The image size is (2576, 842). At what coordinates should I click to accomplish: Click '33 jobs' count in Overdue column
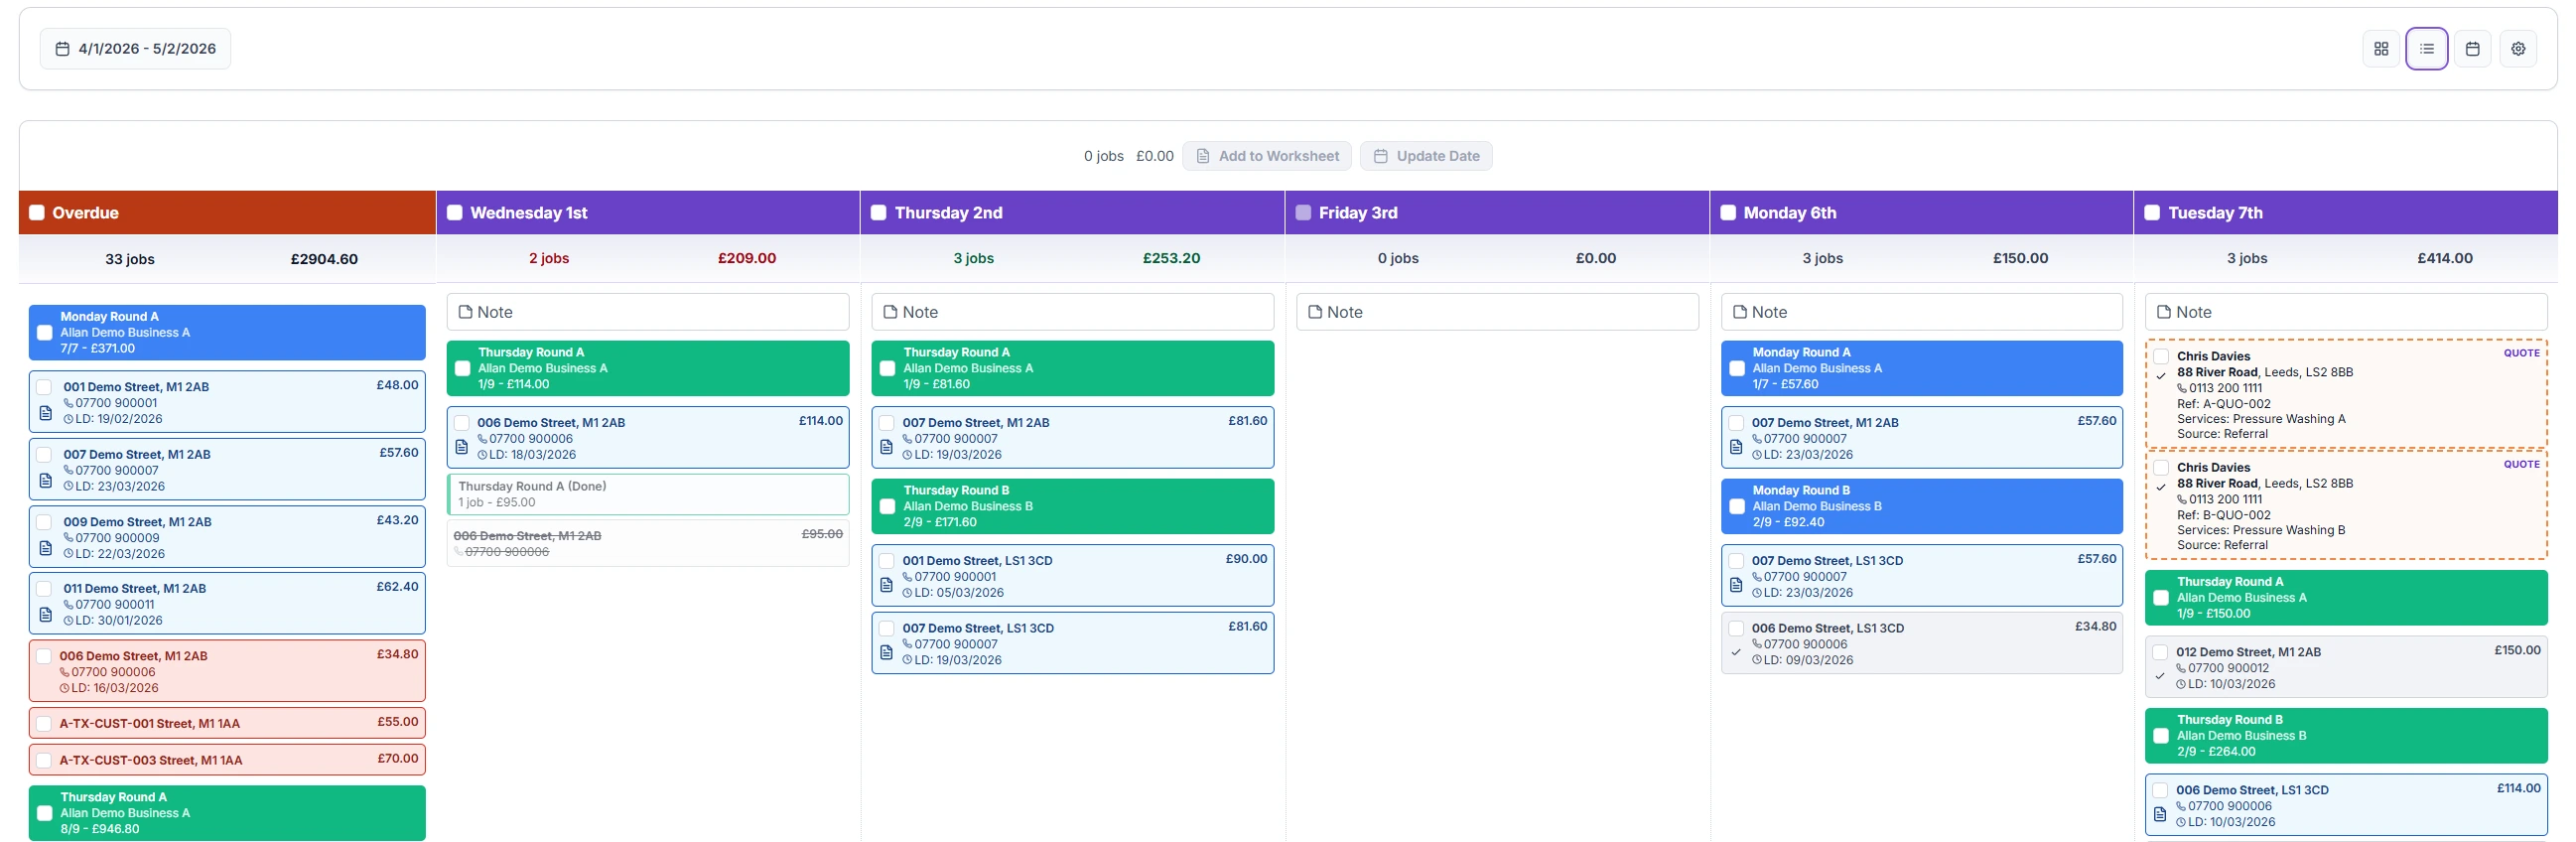[130, 259]
